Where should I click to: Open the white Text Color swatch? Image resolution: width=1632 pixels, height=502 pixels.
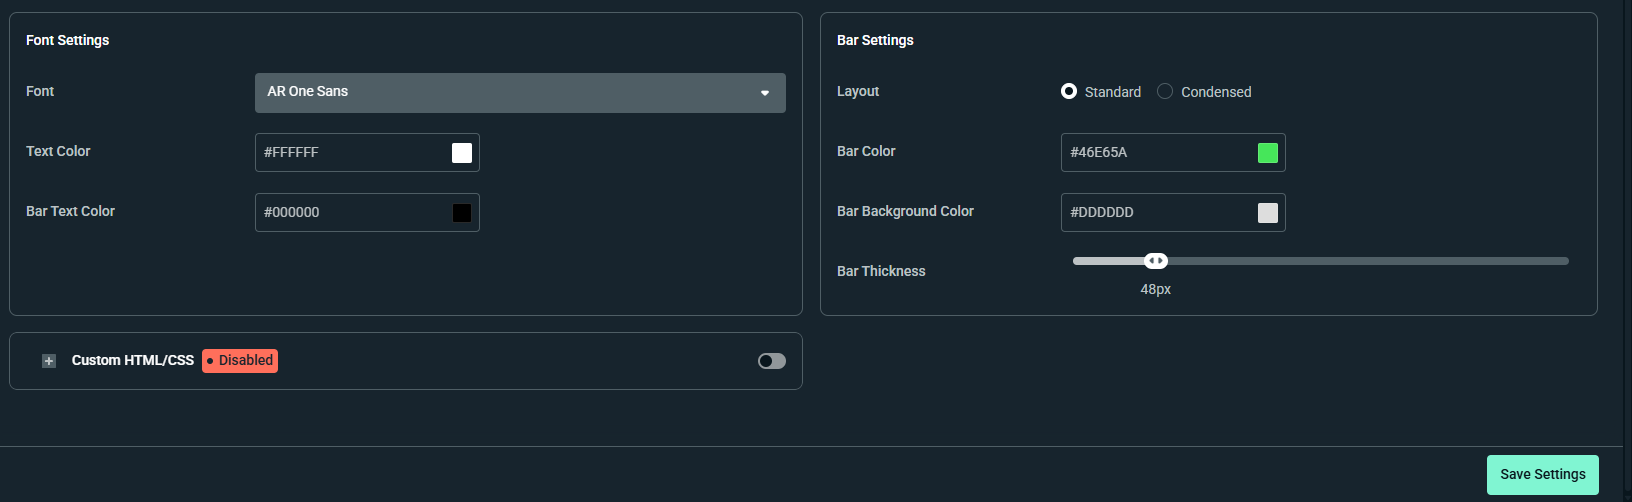click(x=462, y=152)
